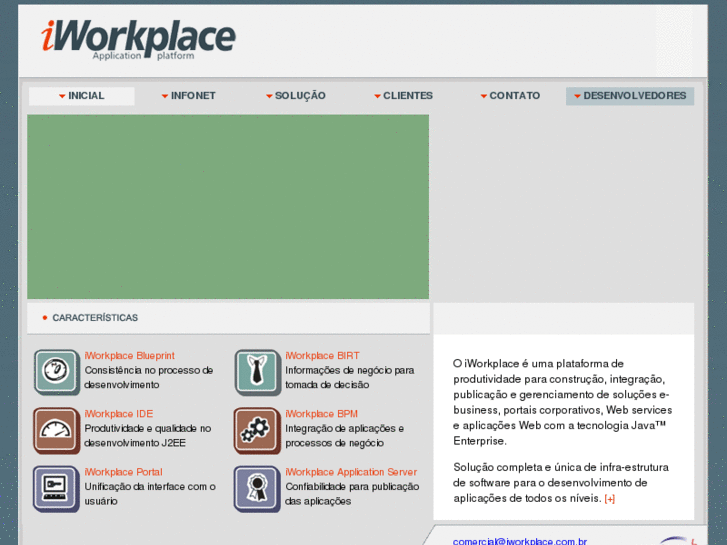Image resolution: width=727 pixels, height=545 pixels.
Task: Open the DESENVOLVEDORES menu item
Action: click(630, 96)
